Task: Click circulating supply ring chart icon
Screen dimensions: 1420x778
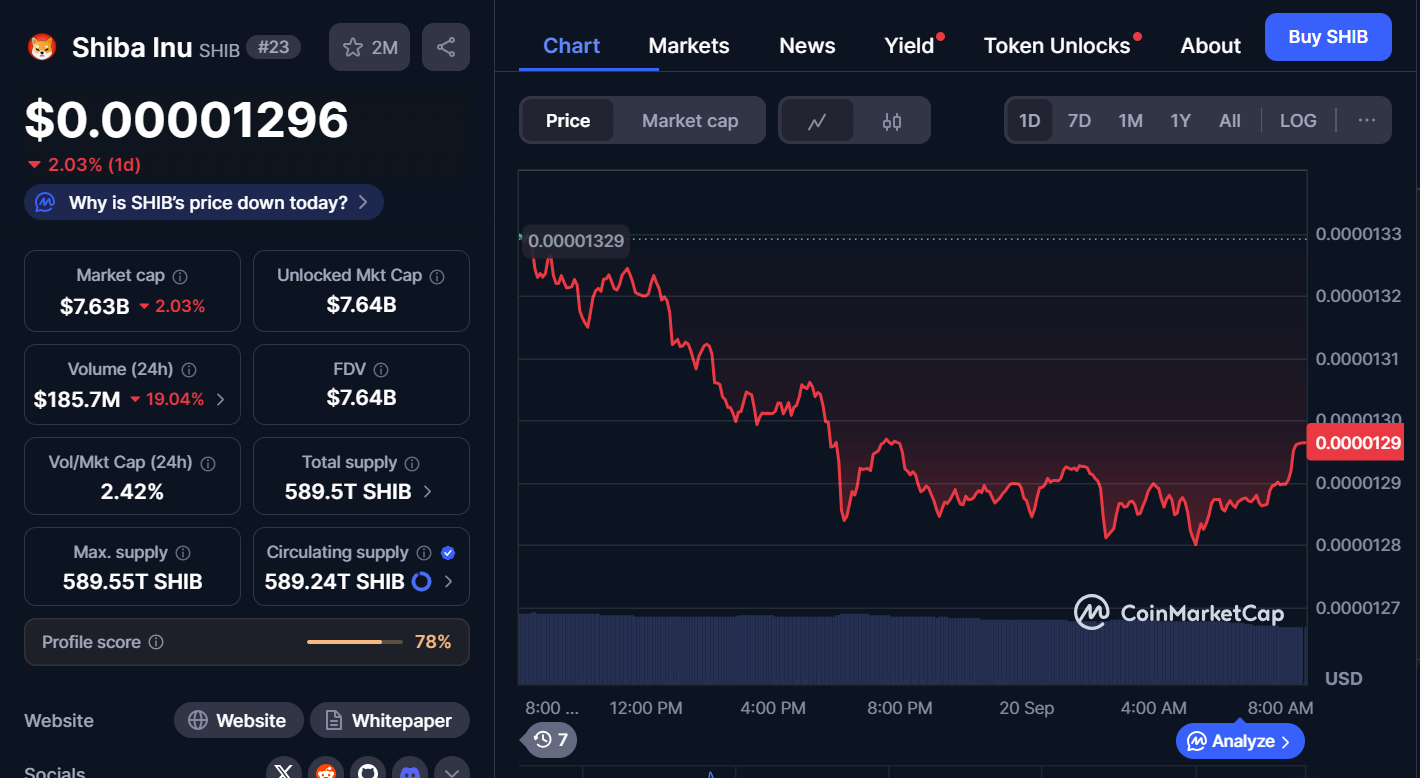Action: pos(421,581)
